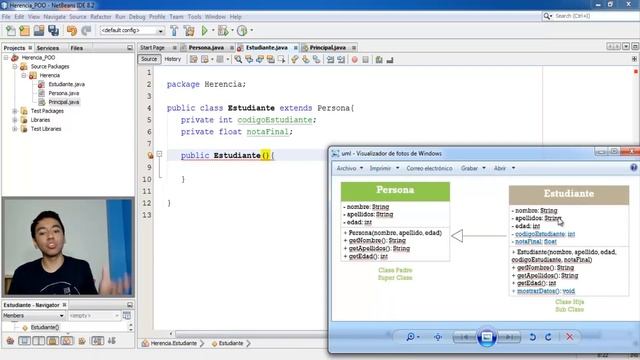Start macro recording with red circle icon
640x360 pixels.
pos(354,60)
